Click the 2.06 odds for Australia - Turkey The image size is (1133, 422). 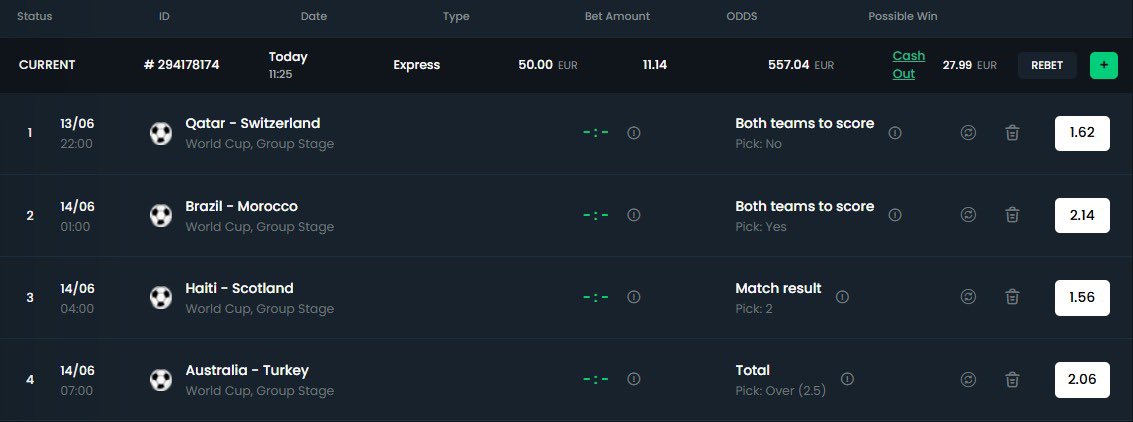[1082, 379]
